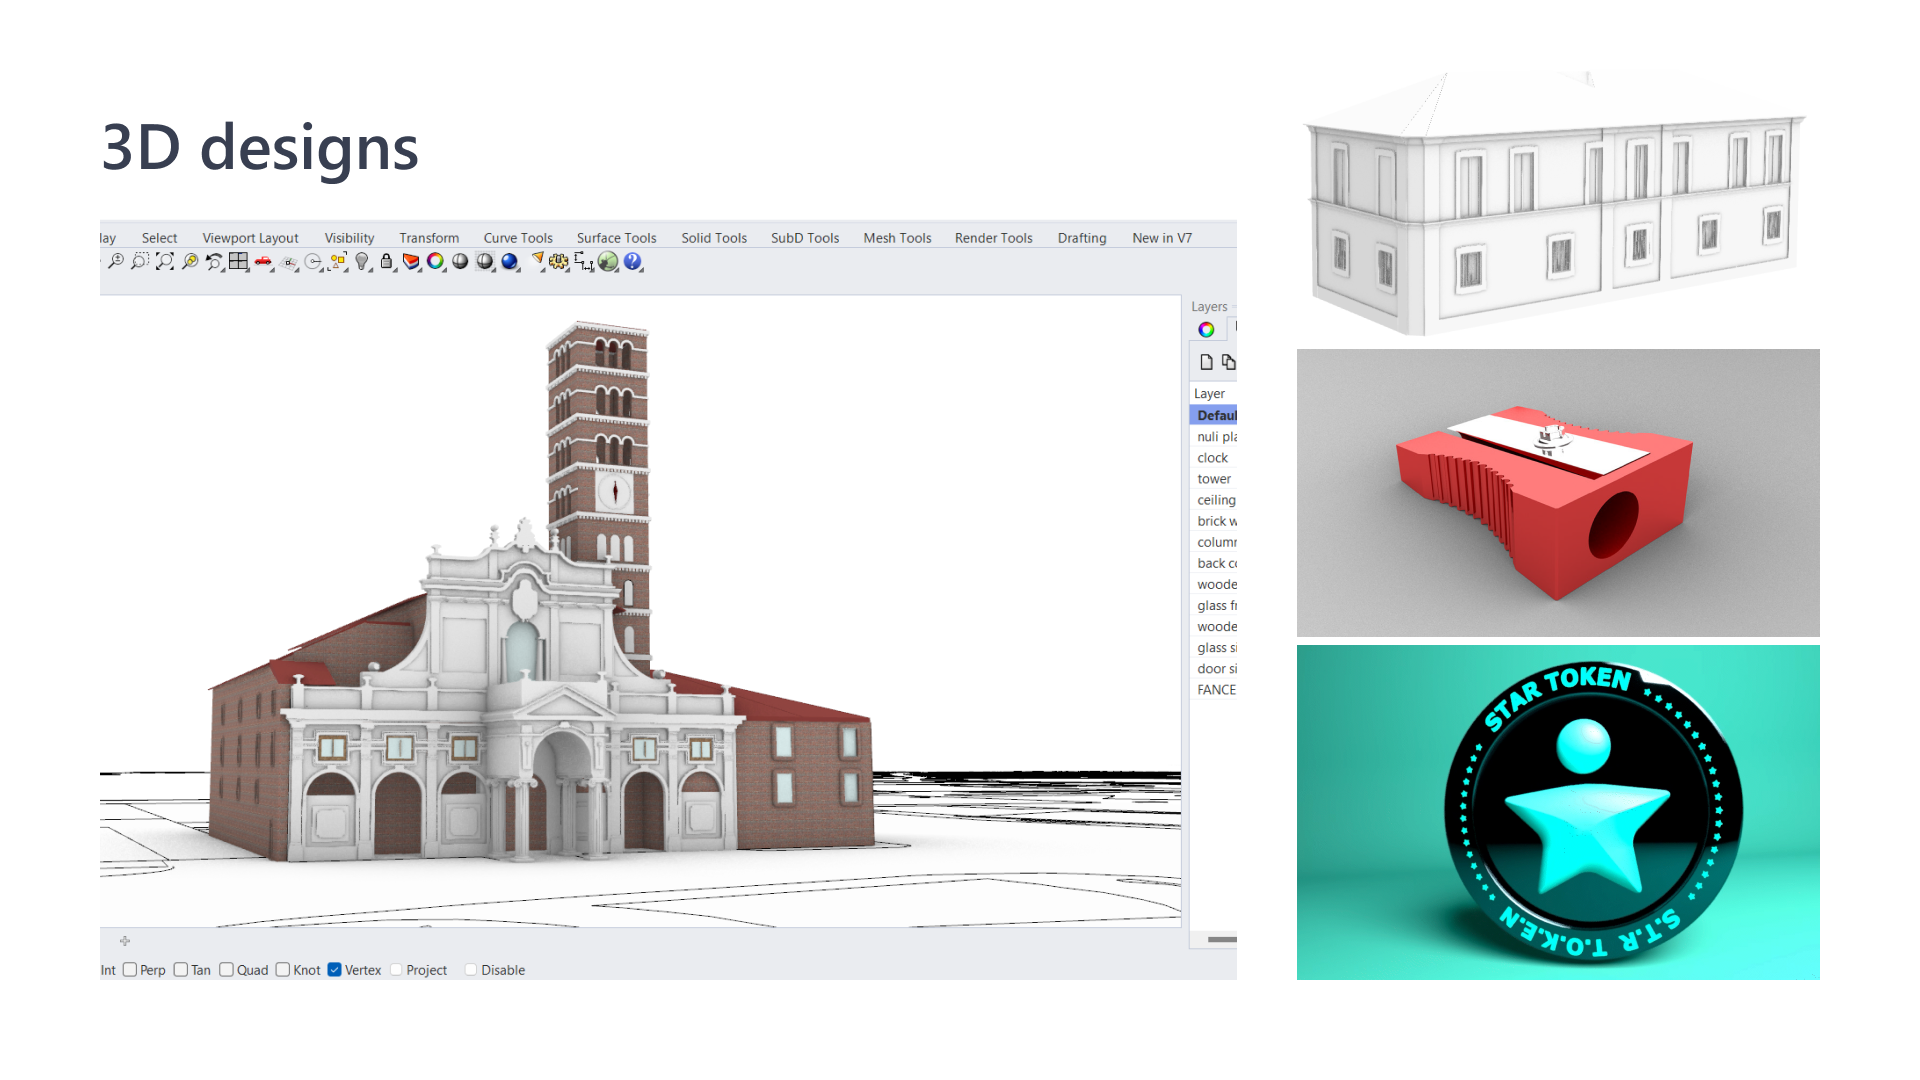Click the new layer page icon
The height and width of the screenshot is (1080, 1920).
coord(1206,362)
